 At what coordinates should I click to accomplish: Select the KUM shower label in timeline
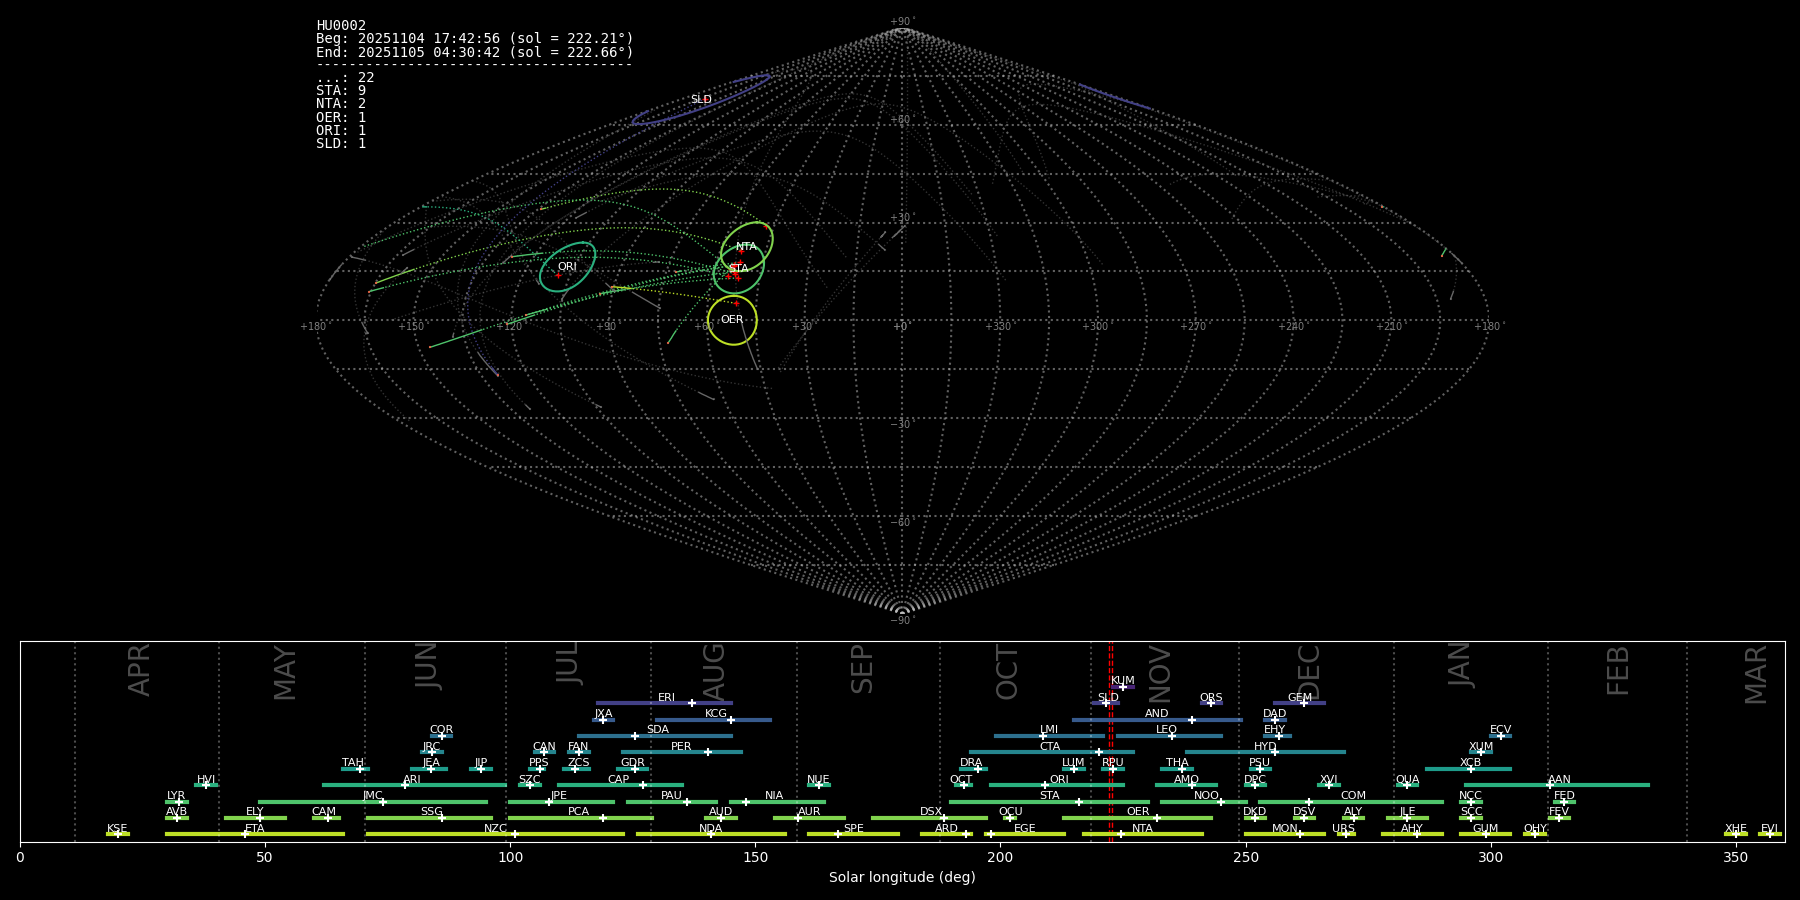click(x=1122, y=680)
